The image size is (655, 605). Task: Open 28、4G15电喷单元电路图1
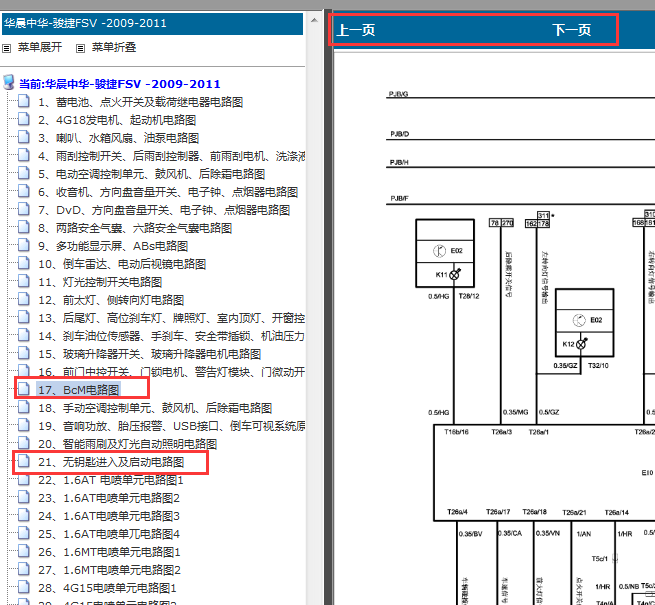coord(107,587)
